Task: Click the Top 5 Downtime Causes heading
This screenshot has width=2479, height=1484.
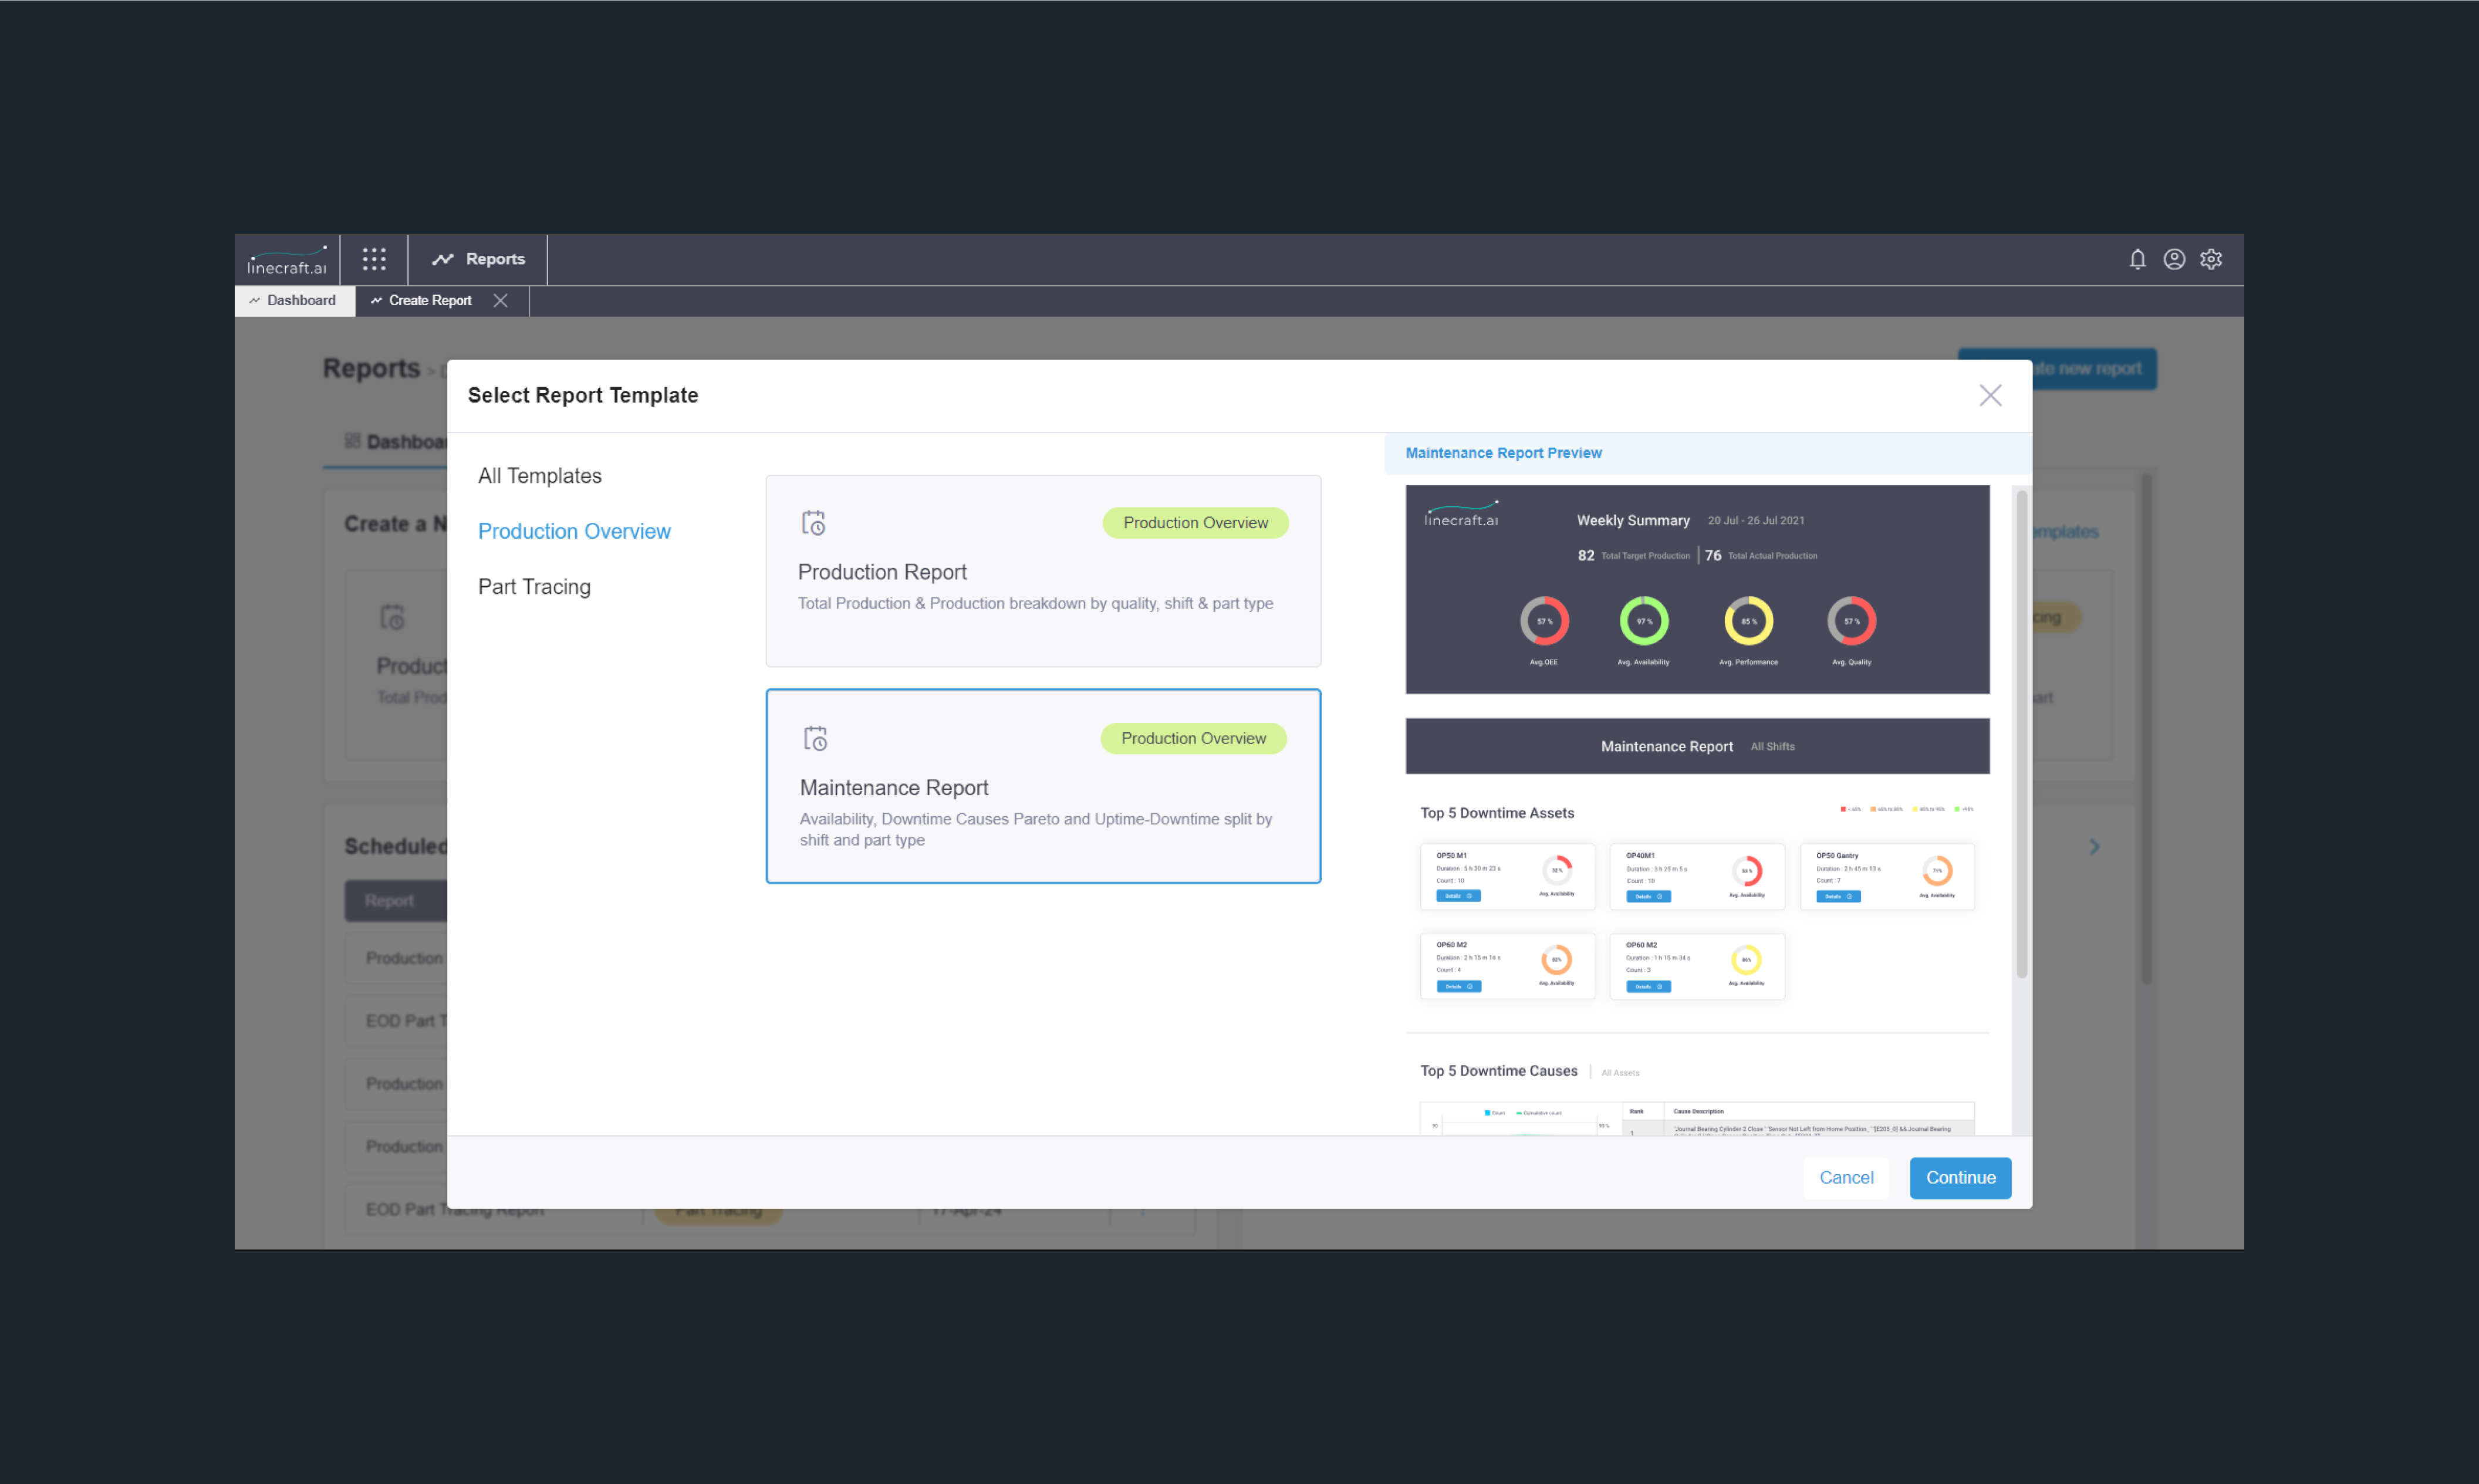Action: [1499, 1071]
